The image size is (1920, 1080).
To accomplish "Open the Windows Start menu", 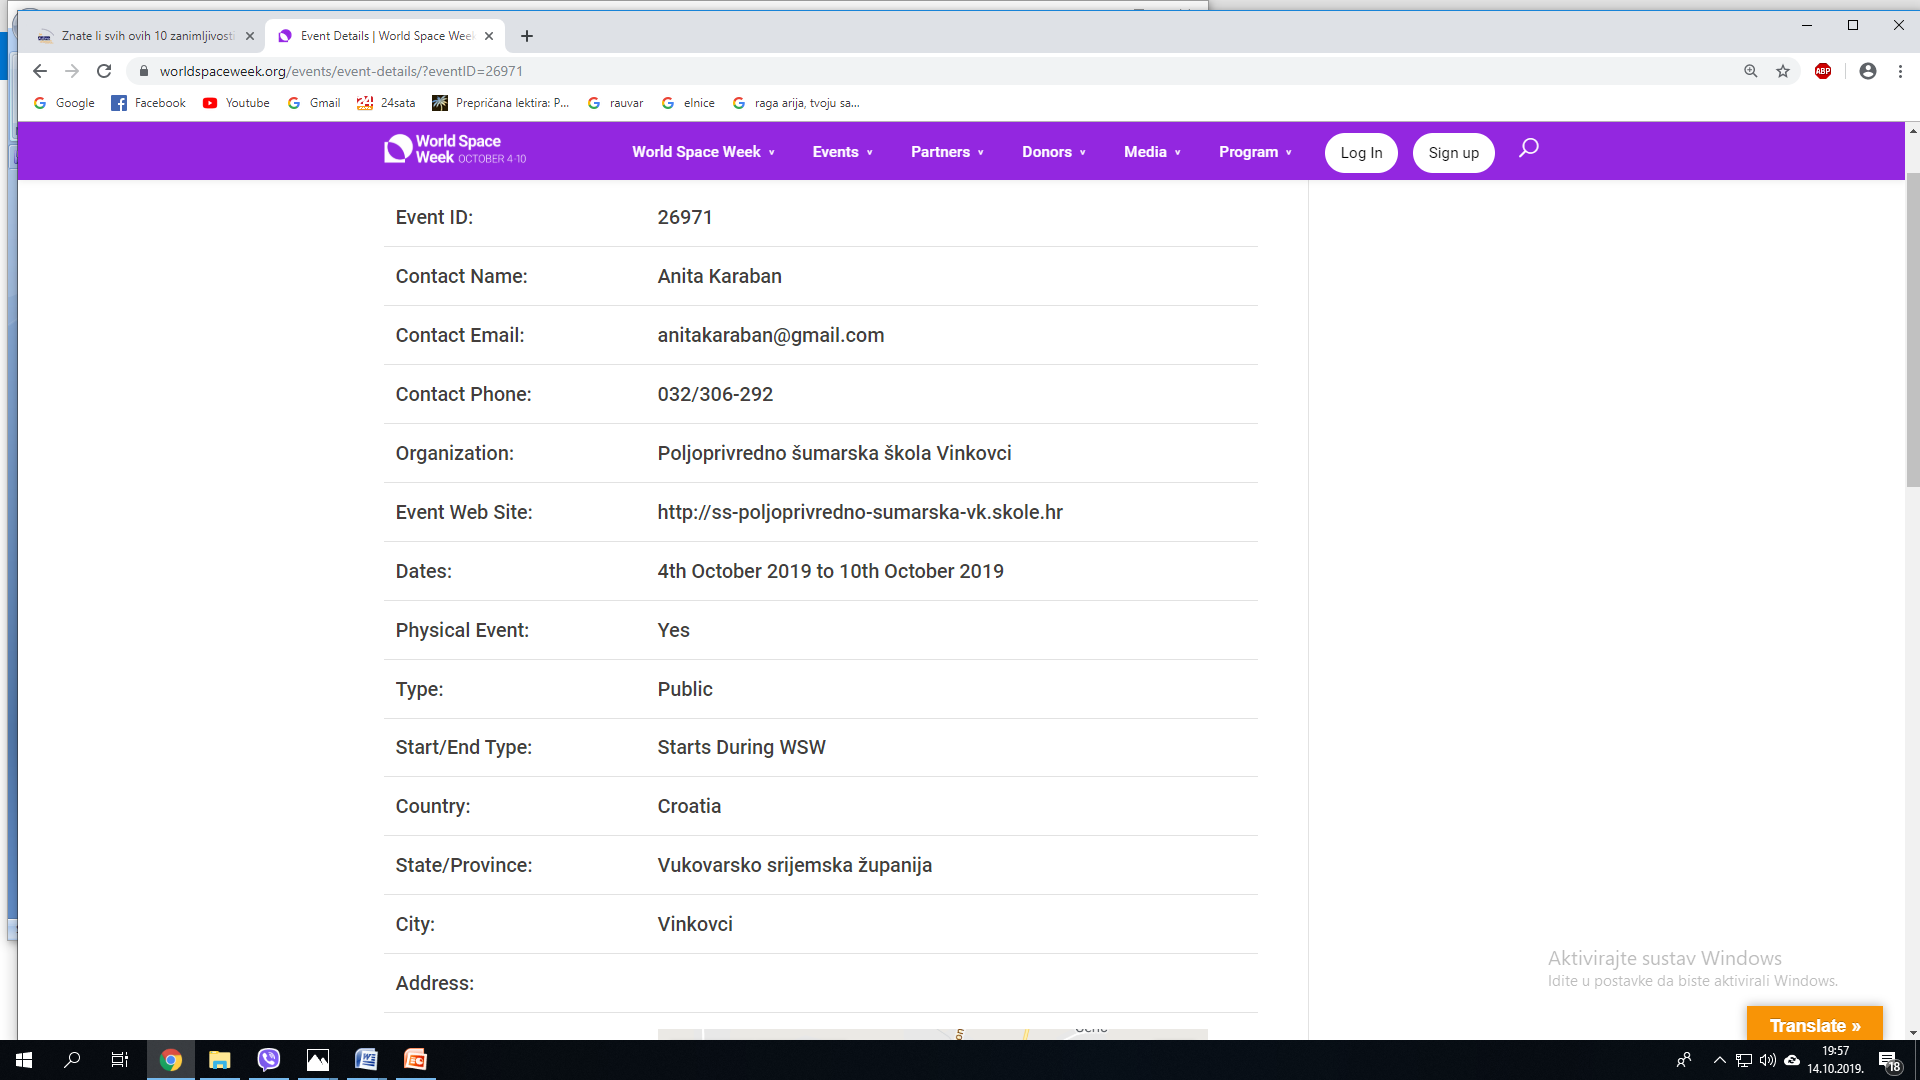I will coord(24,1060).
